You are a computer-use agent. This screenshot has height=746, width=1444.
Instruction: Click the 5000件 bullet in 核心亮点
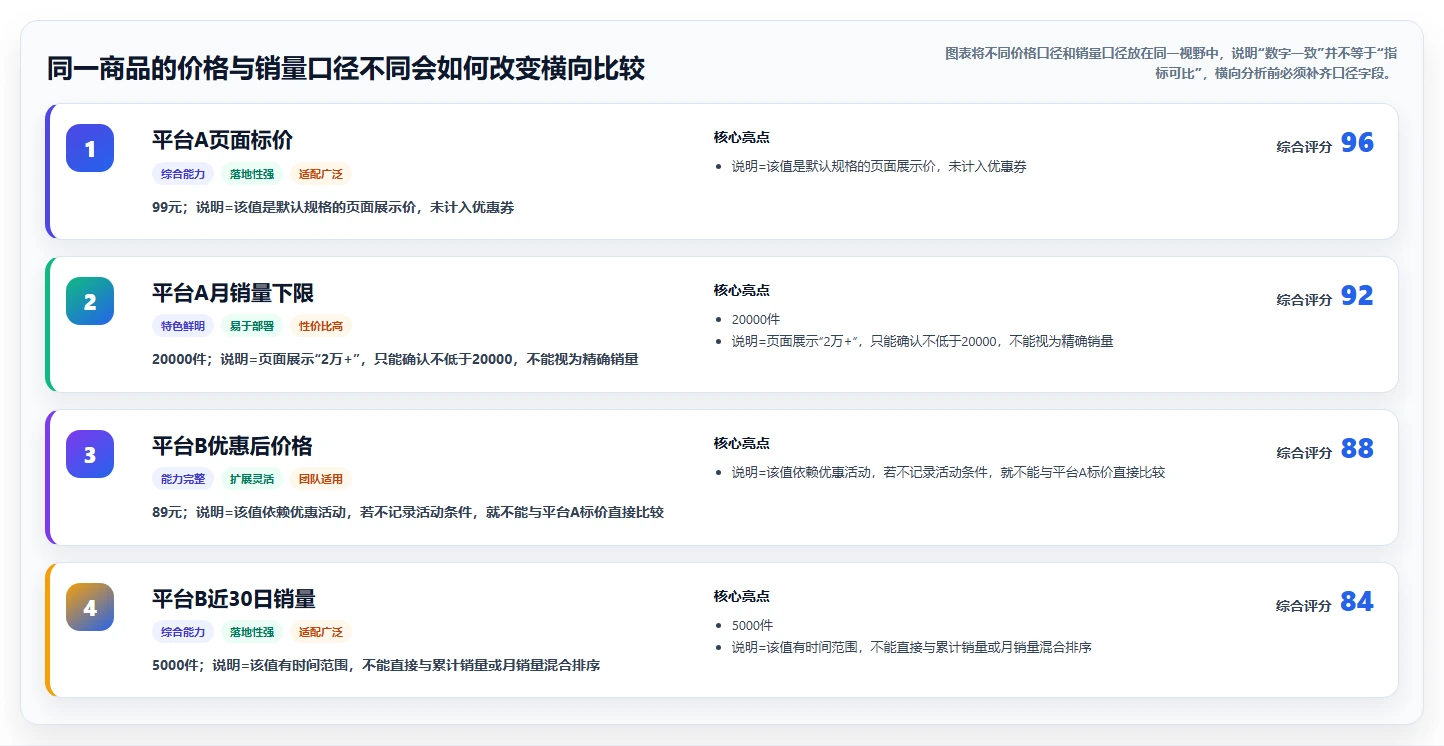click(753, 626)
